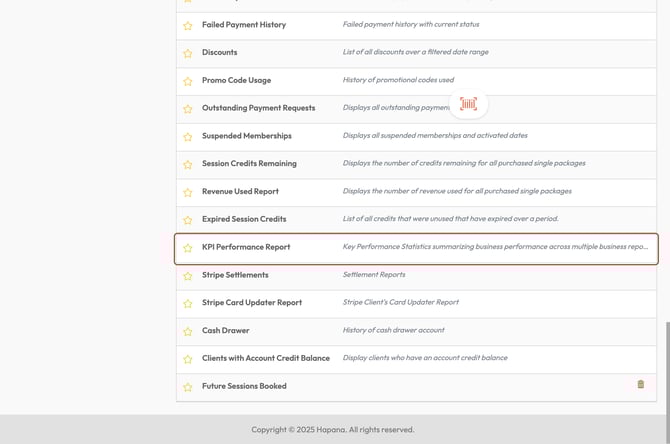The image size is (670, 444).
Task: Star the Promo Code Usage report
Action: (187, 81)
